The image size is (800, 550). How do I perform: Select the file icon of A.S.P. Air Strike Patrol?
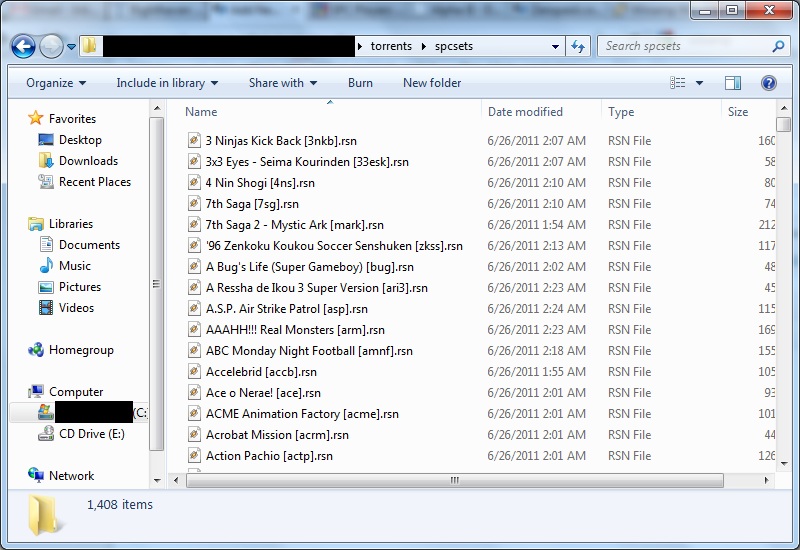click(x=194, y=309)
